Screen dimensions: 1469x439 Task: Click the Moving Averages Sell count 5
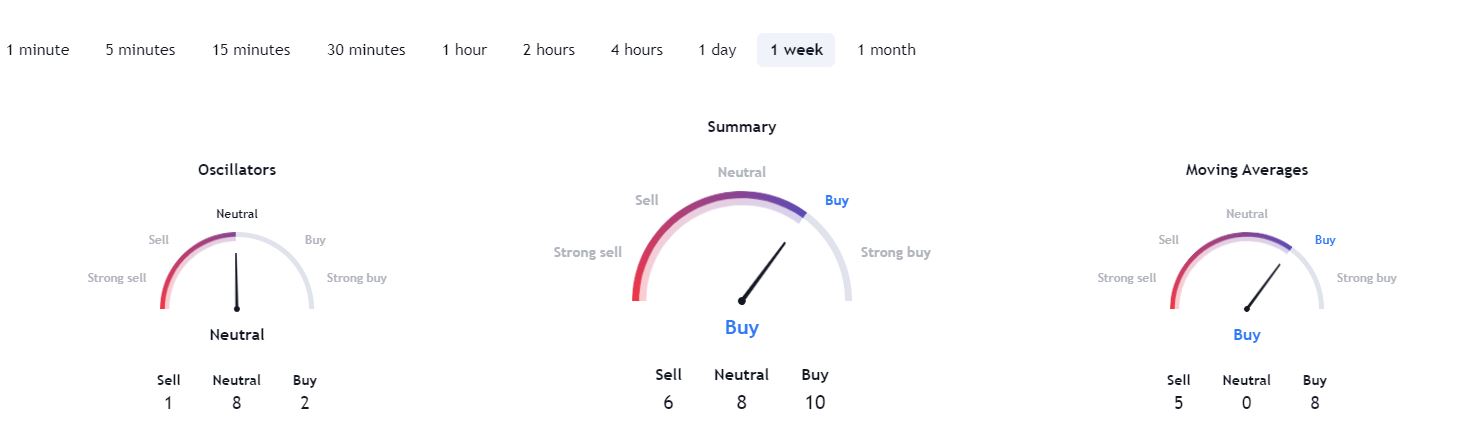pos(1179,403)
